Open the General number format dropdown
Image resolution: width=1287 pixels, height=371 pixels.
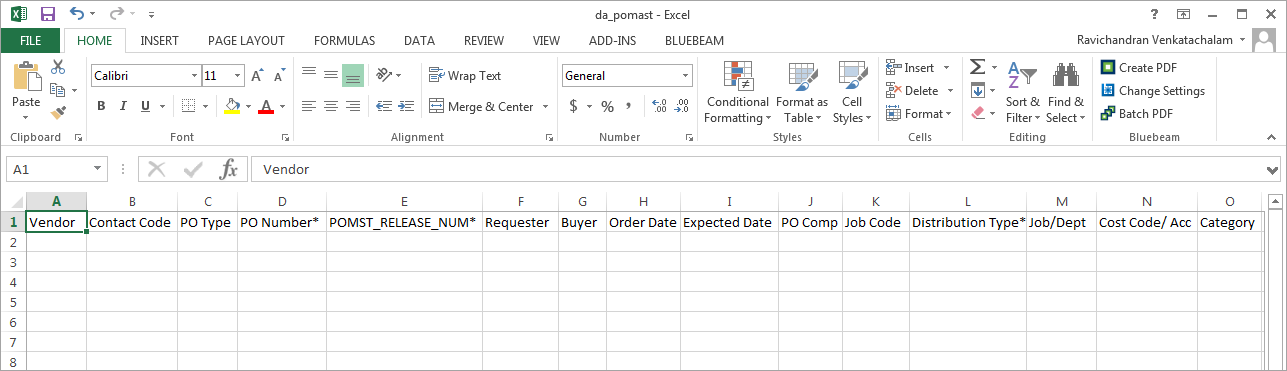686,75
